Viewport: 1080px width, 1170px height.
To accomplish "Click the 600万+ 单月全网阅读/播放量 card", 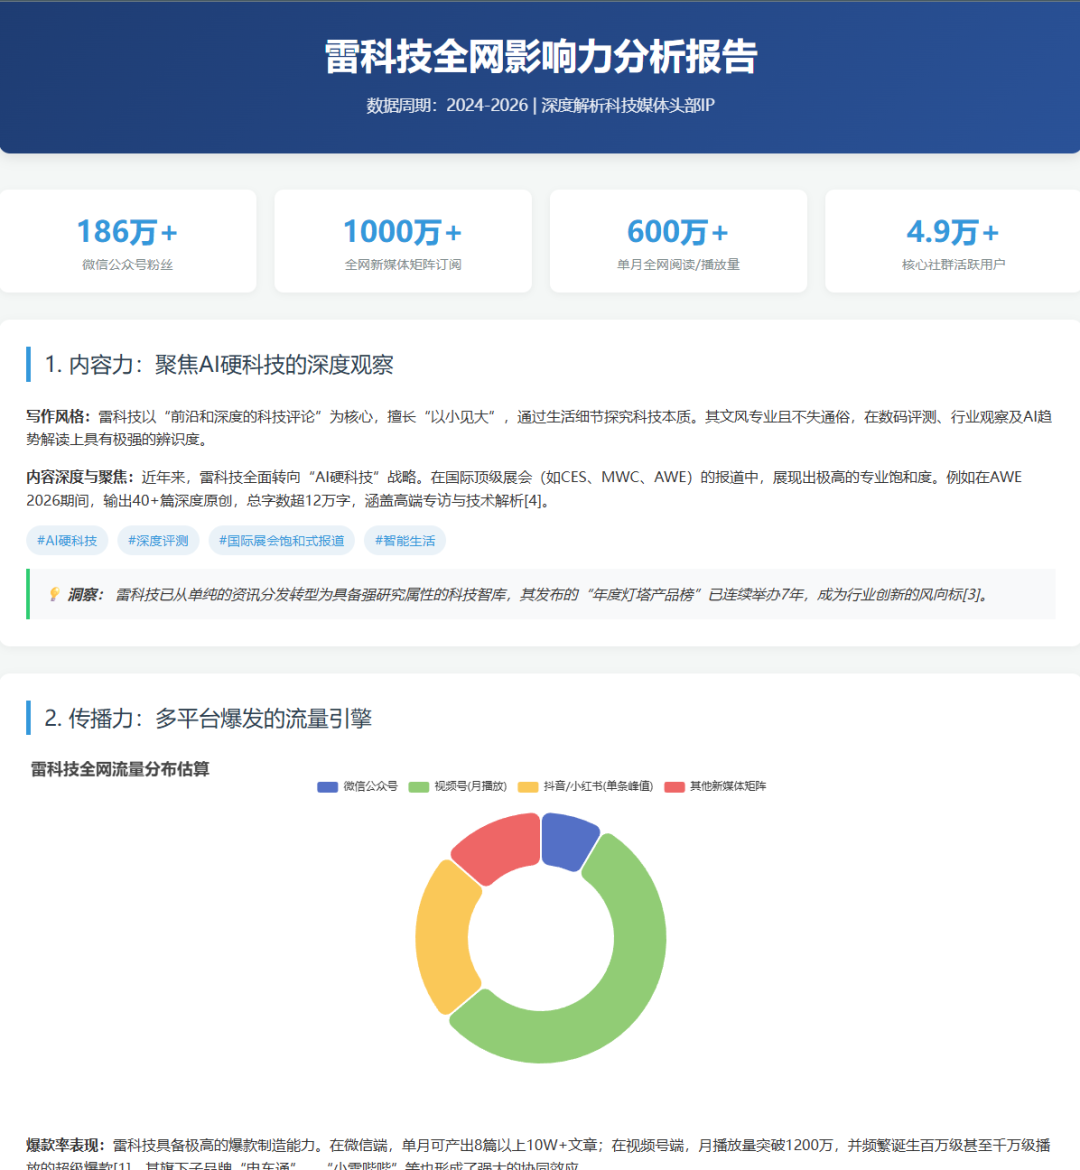I will (678, 241).
